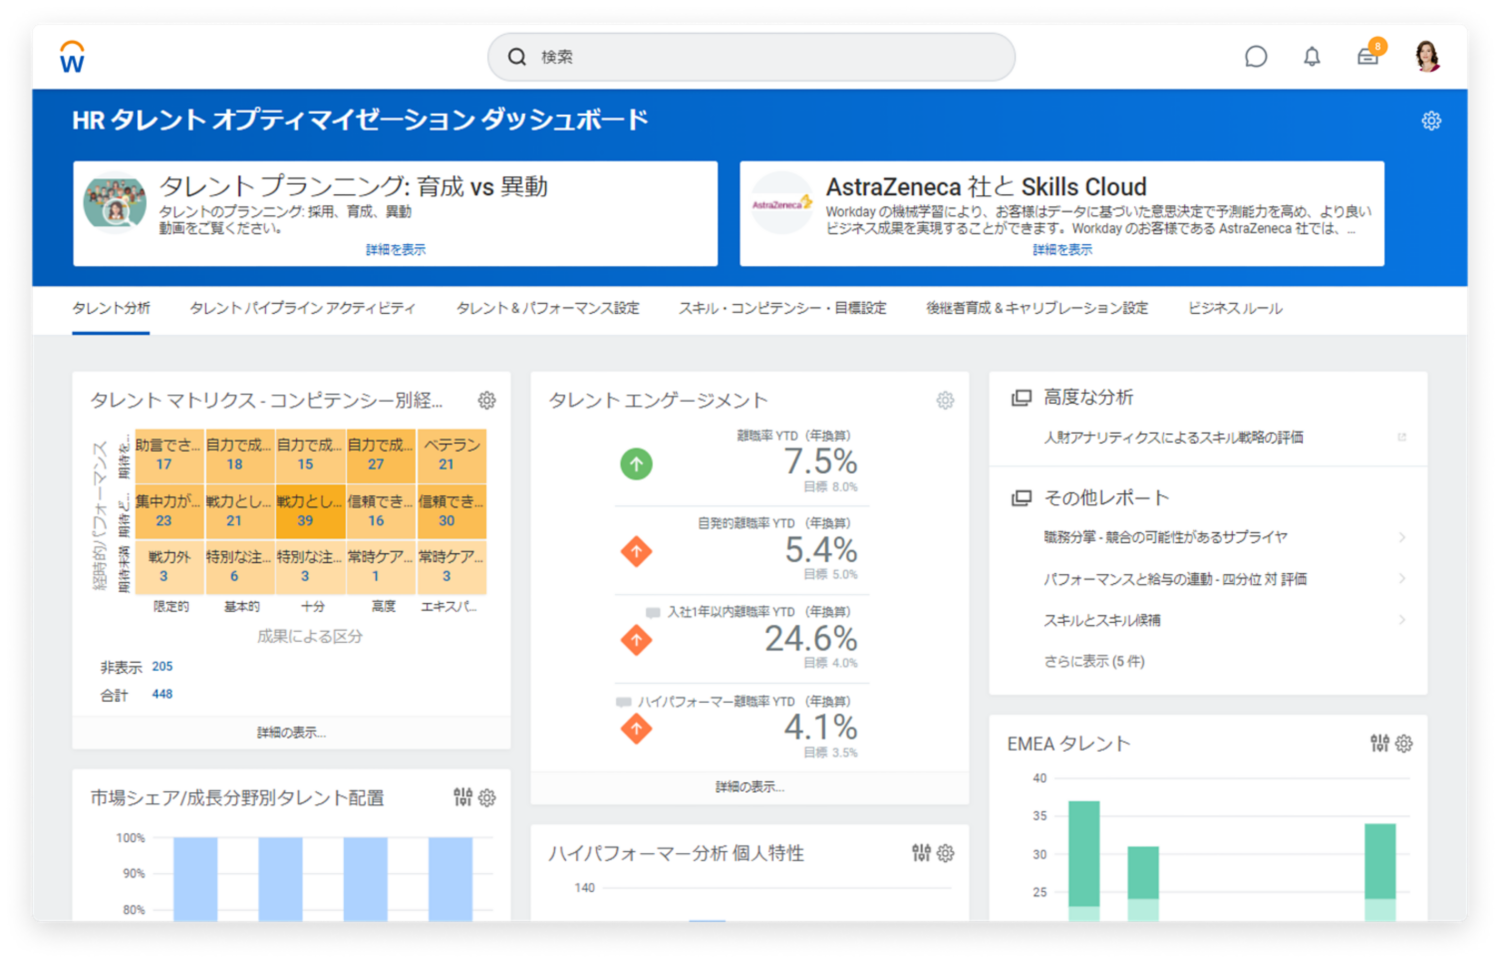Open EMEA タレント filter sliders icon
The image size is (1500, 962).
1380,743
